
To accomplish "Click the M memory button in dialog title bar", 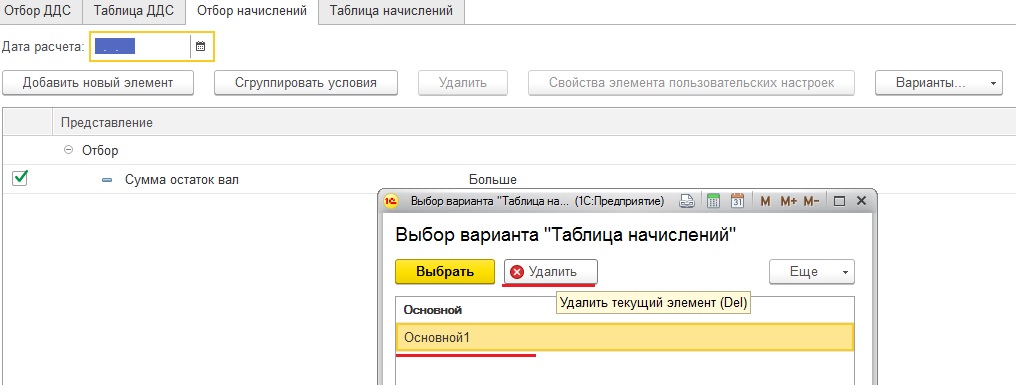I will coord(765,202).
